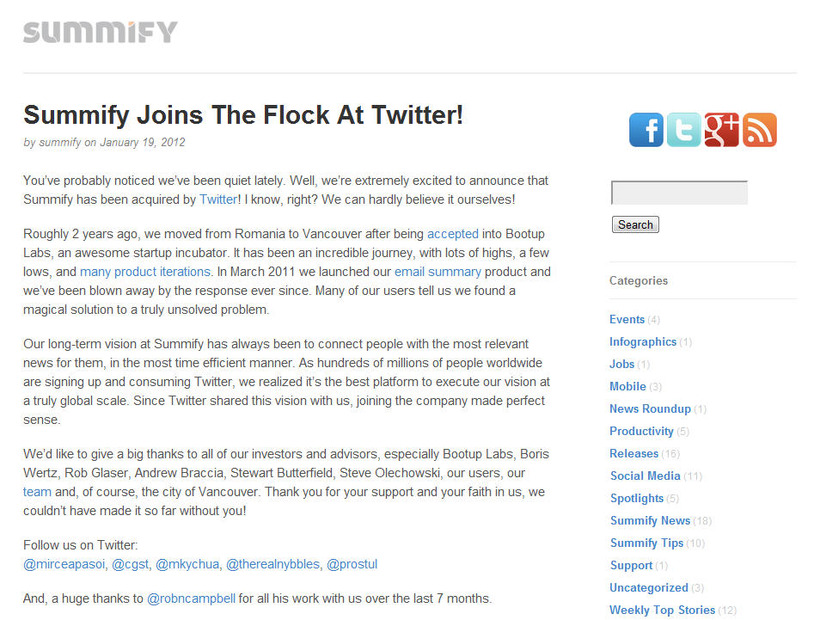Follow the Twitter link in first paragraph
This screenshot has height=620, width=820.
point(219,200)
